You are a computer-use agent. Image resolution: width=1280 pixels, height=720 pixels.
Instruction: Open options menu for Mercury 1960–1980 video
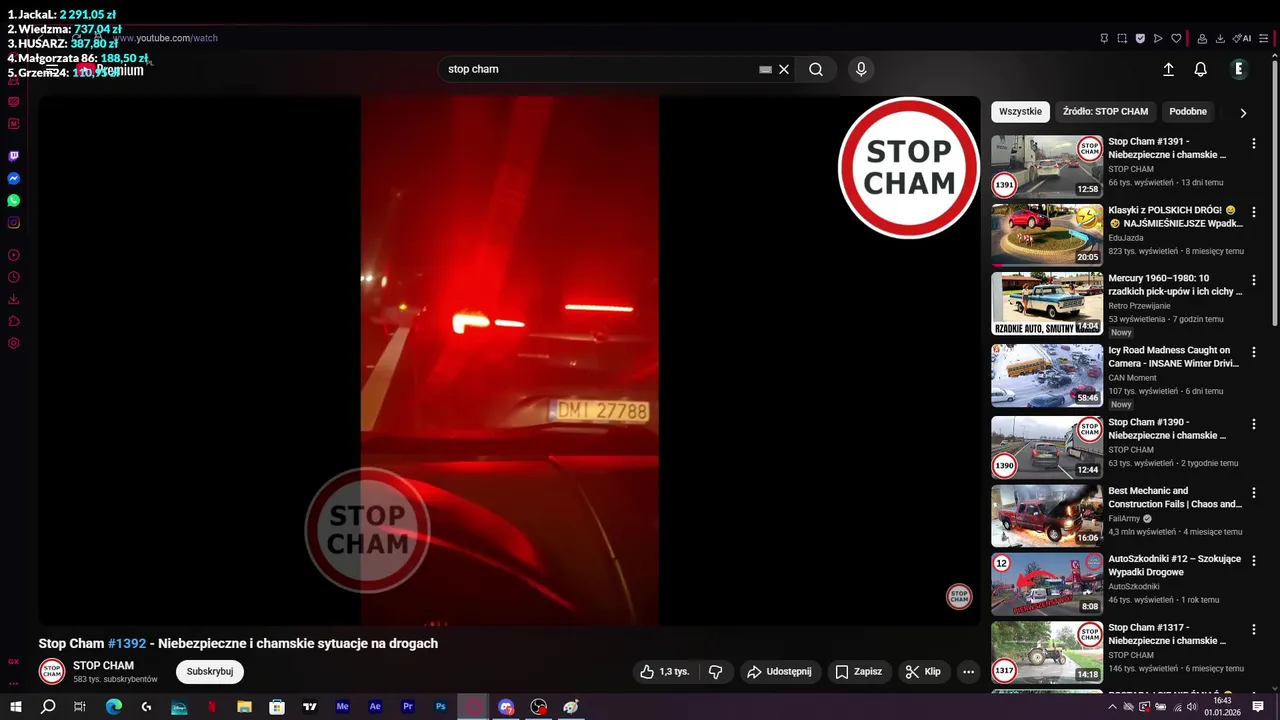click(x=1254, y=281)
